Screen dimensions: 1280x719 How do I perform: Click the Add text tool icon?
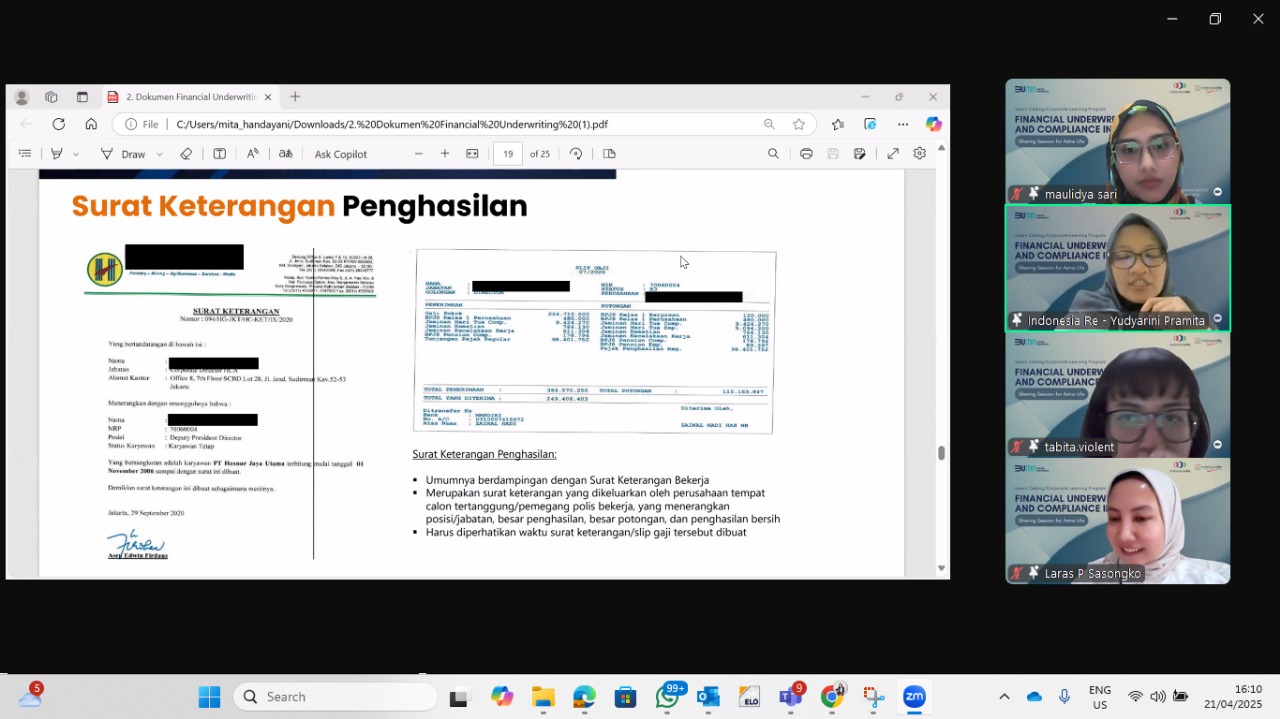219,154
